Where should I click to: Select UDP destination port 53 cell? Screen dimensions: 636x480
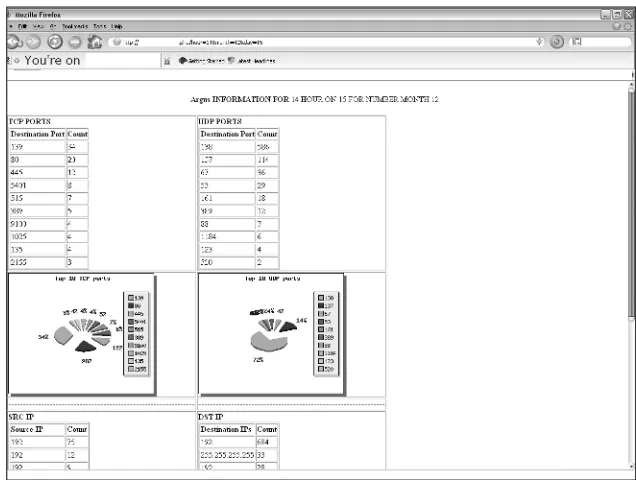coord(227,185)
